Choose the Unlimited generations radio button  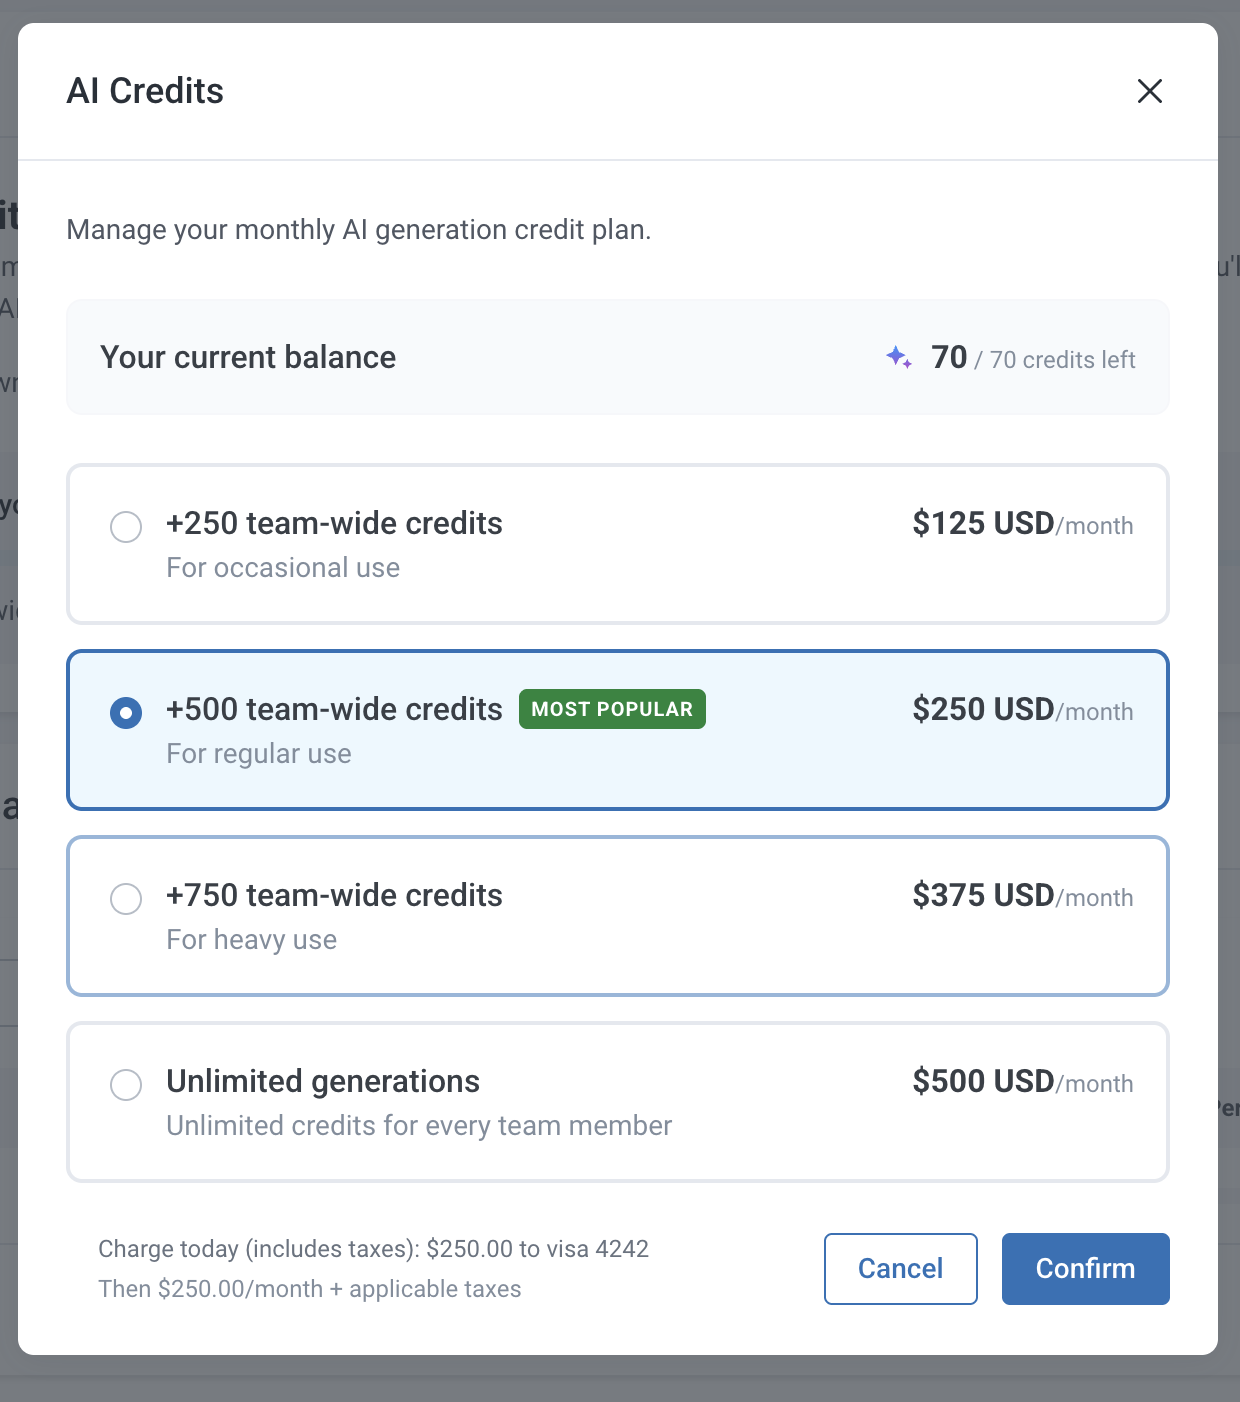click(x=126, y=1084)
